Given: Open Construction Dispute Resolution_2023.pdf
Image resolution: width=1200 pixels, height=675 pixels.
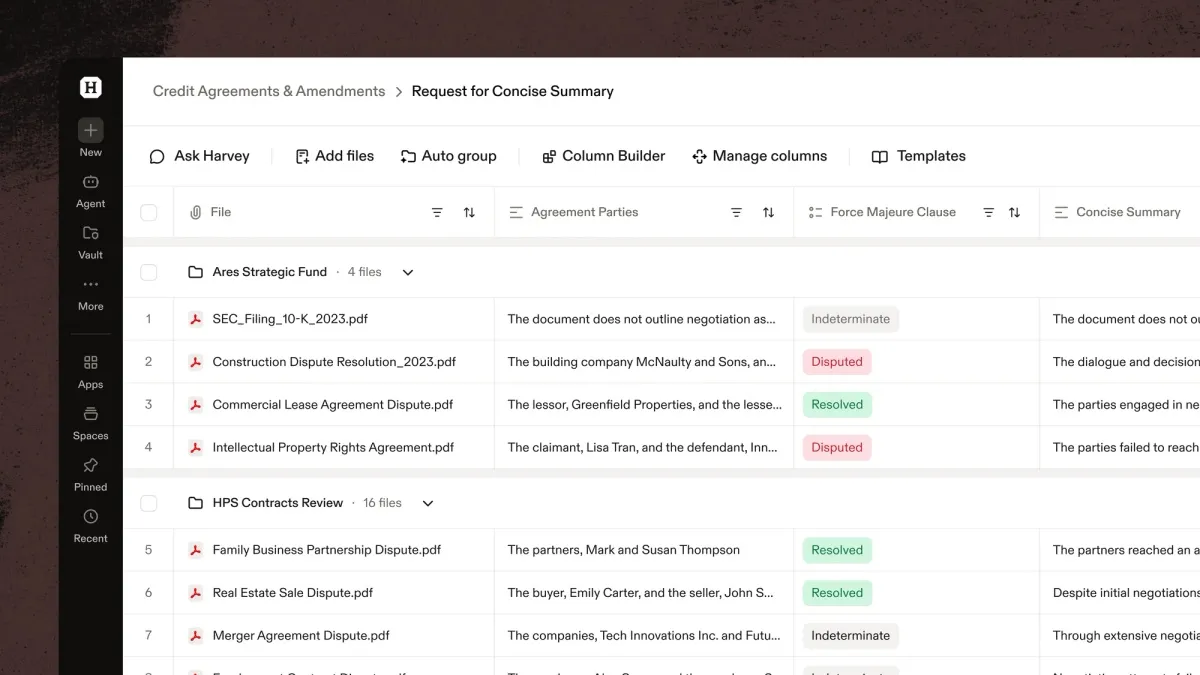Looking at the screenshot, I should [x=334, y=362].
